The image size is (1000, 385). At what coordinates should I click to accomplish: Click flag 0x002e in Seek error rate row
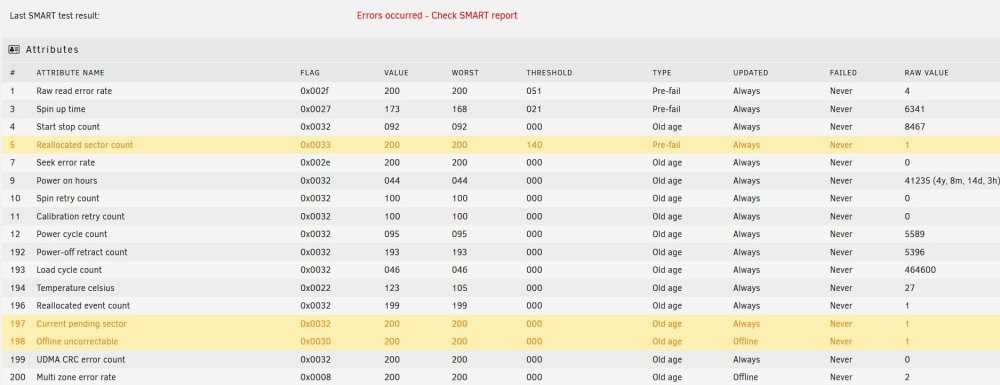point(316,163)
